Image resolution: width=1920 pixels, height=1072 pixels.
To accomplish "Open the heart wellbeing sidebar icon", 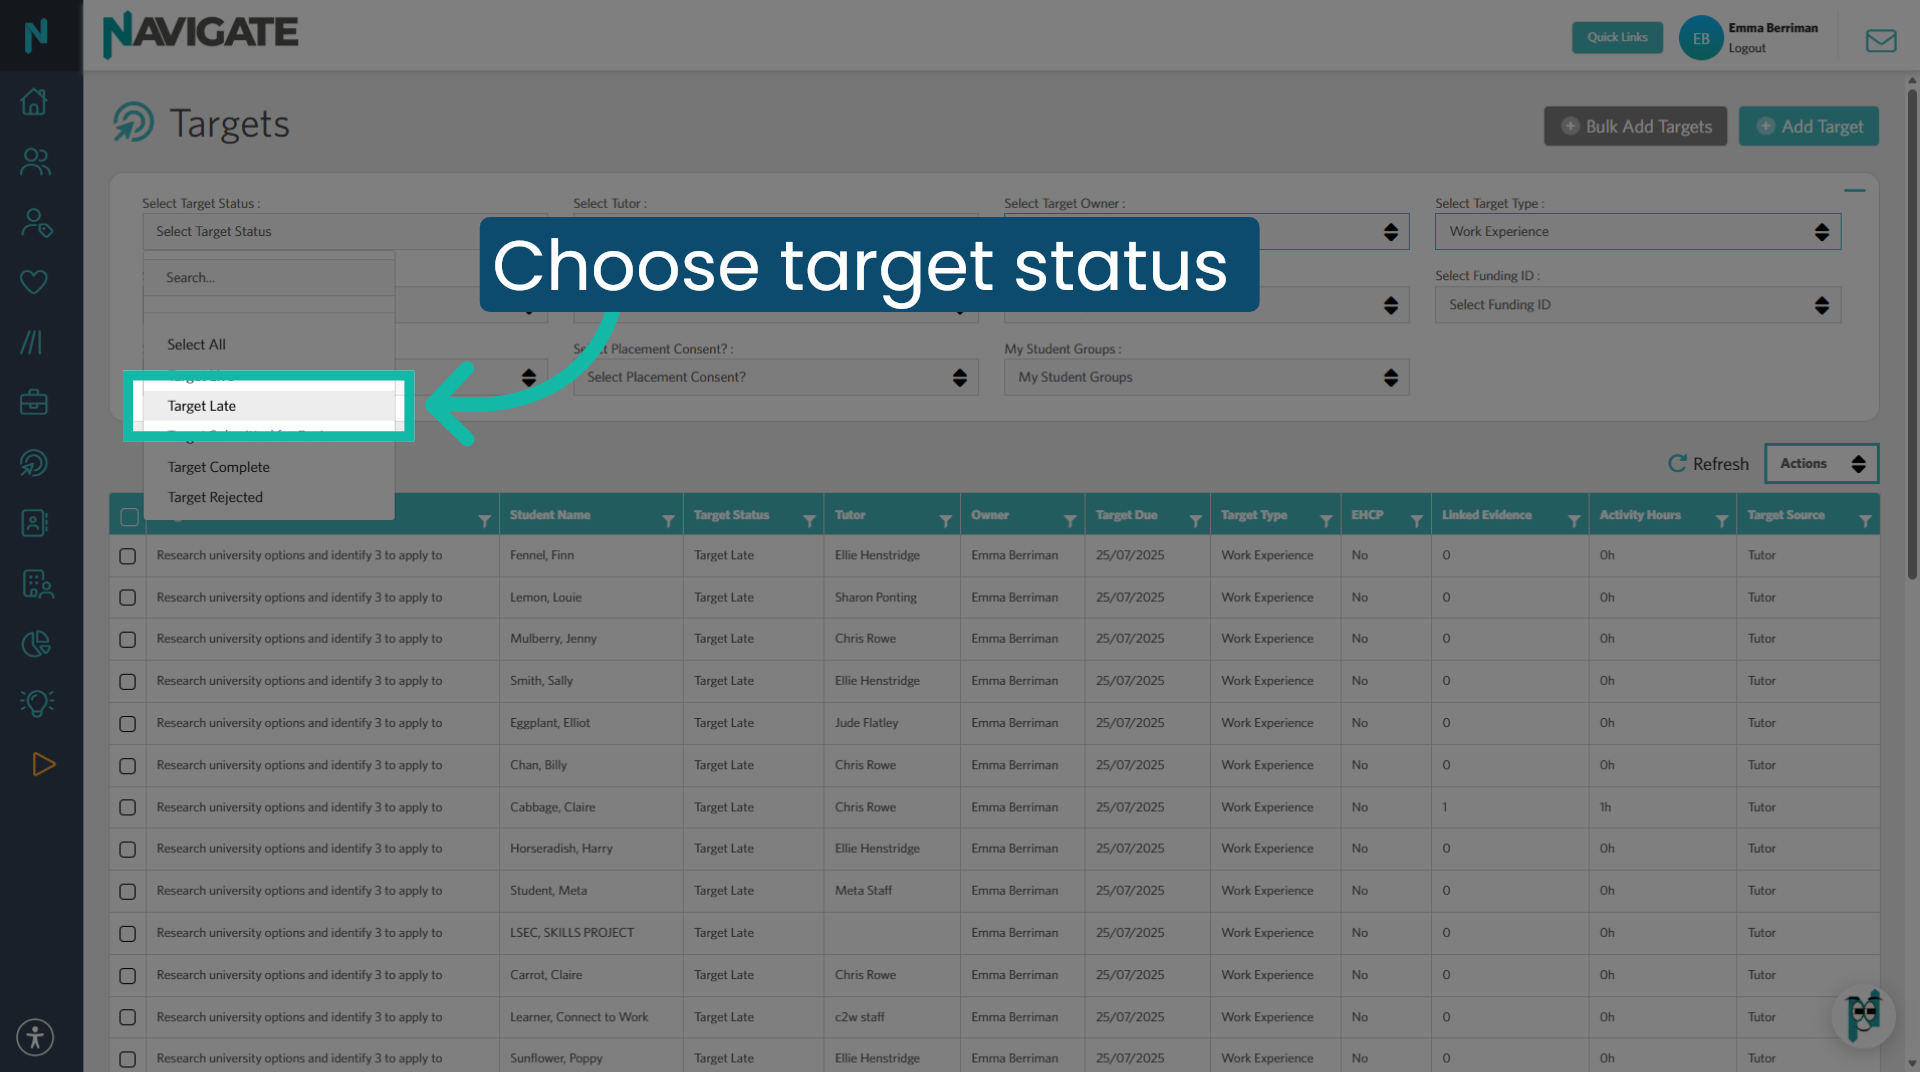I will (35, 282).
